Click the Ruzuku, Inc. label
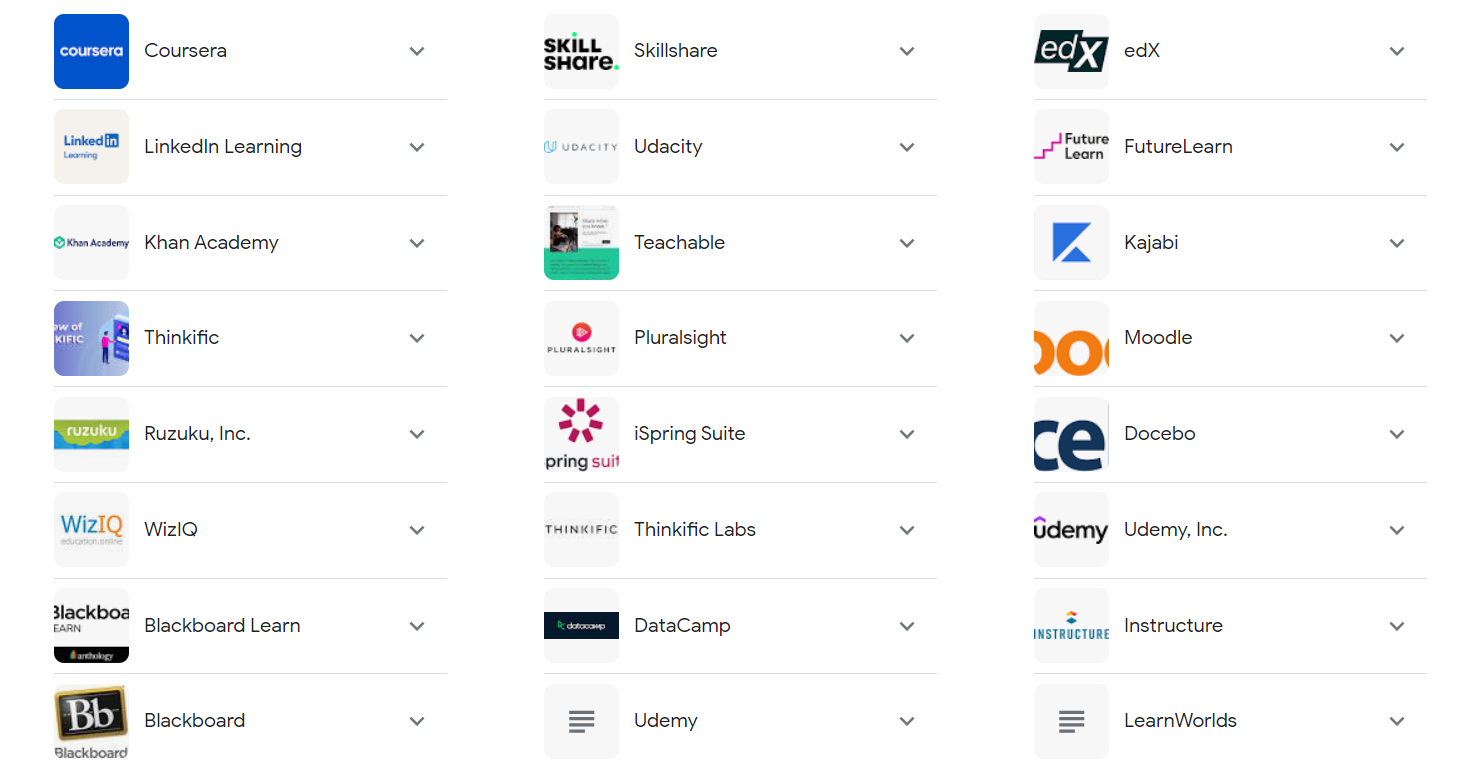1475x776 pixels. 197,434
